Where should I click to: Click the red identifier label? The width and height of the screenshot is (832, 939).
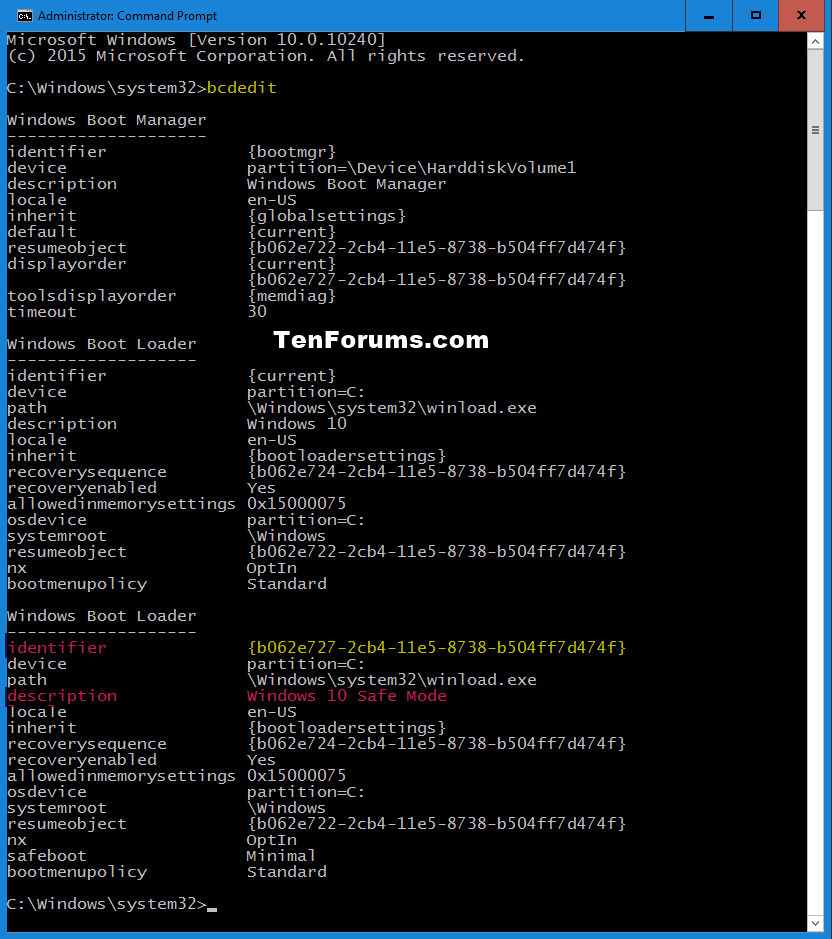tap(56, 647)
